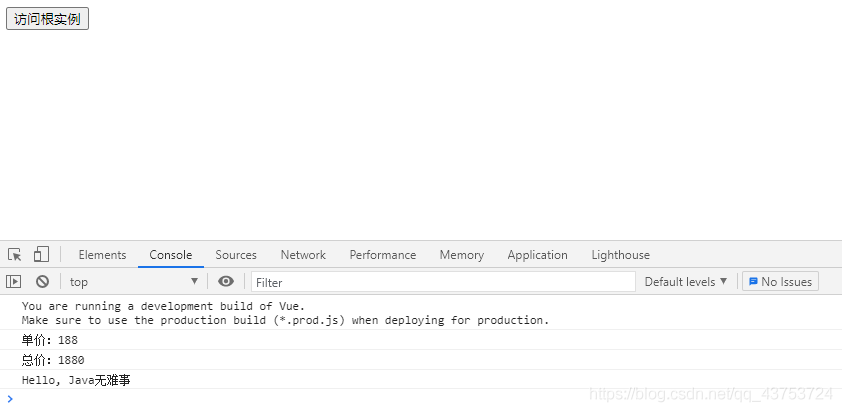This screenshot has height=412, width=842.
Task: Show the console sidebar icon
Action: click(x=13, y=281)
